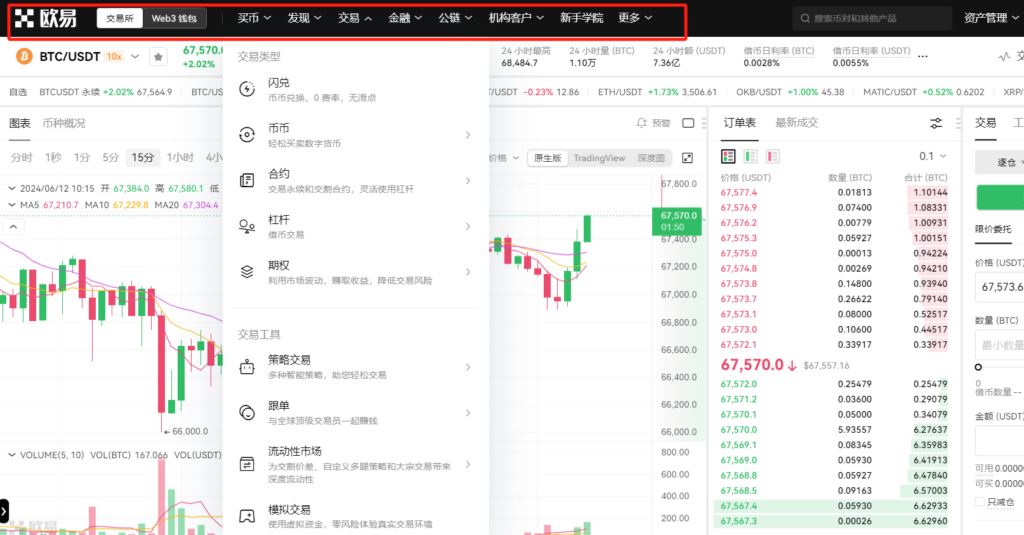Screen dimensions: 1024x535
Task: Click the more options ellipsis in stats bar
Action: coord(922,57)
